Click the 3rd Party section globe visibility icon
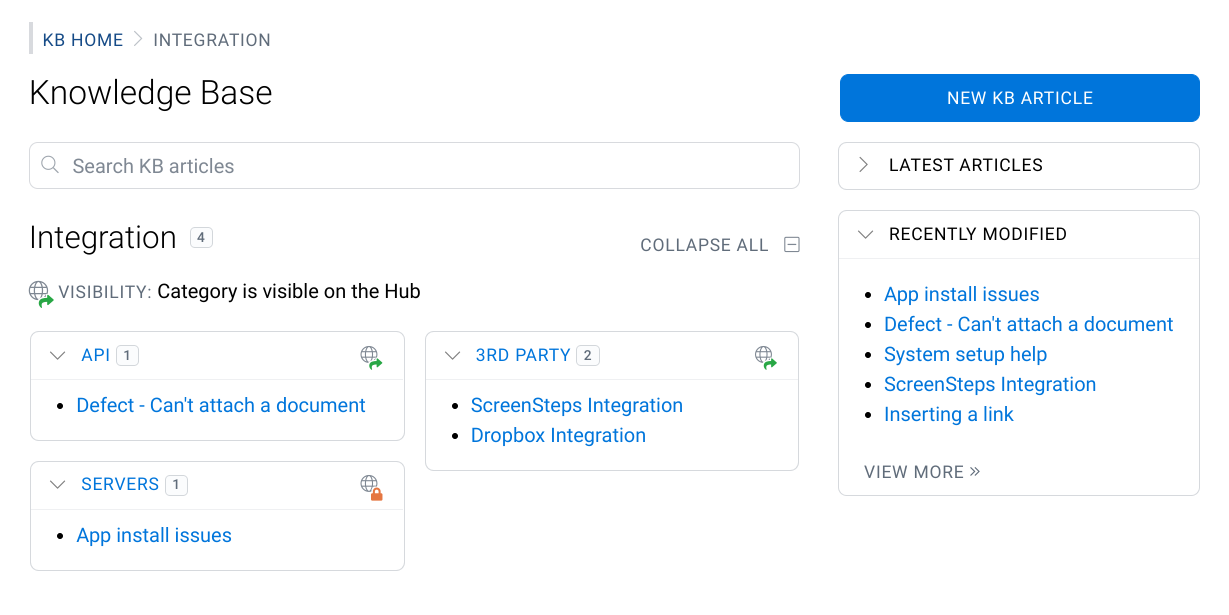This screenshot has width=1229, height=615. coord(765,356)
